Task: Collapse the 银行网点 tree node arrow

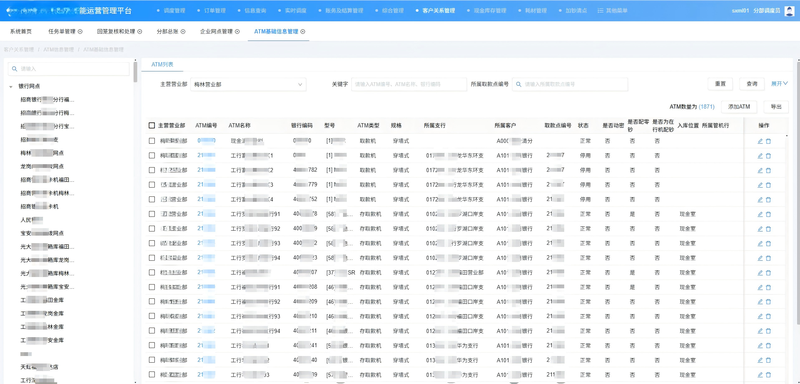Action: click(x=11, y=87)
